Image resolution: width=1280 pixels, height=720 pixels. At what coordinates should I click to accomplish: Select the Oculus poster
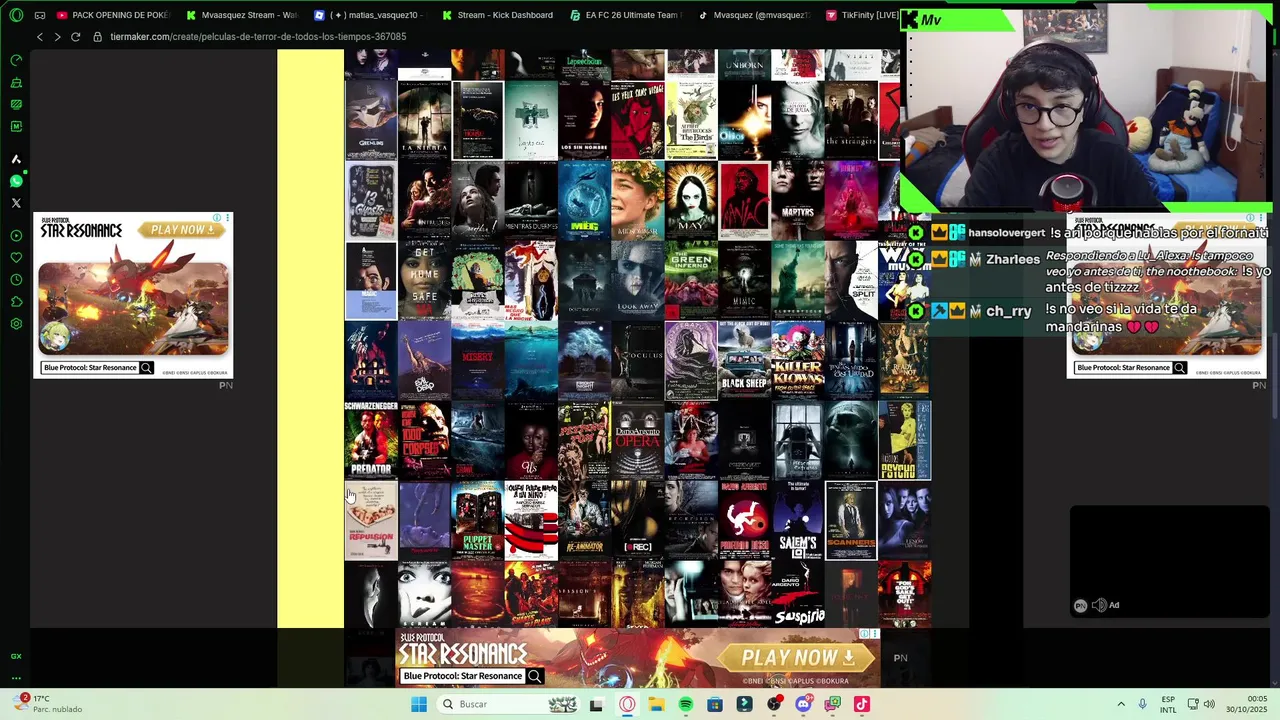637,361
